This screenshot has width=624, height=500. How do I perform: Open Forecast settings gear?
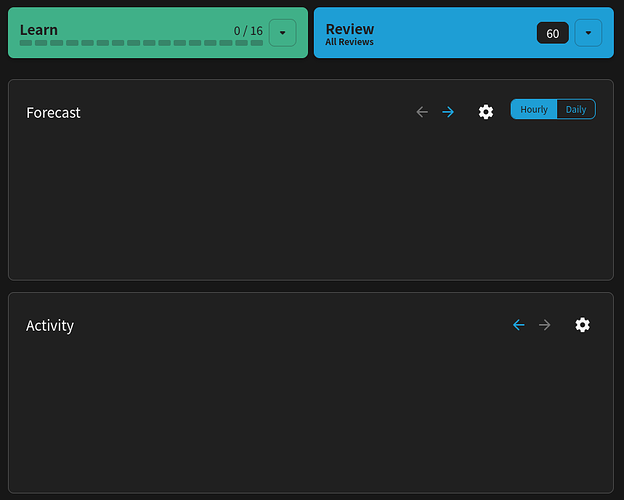486,112
